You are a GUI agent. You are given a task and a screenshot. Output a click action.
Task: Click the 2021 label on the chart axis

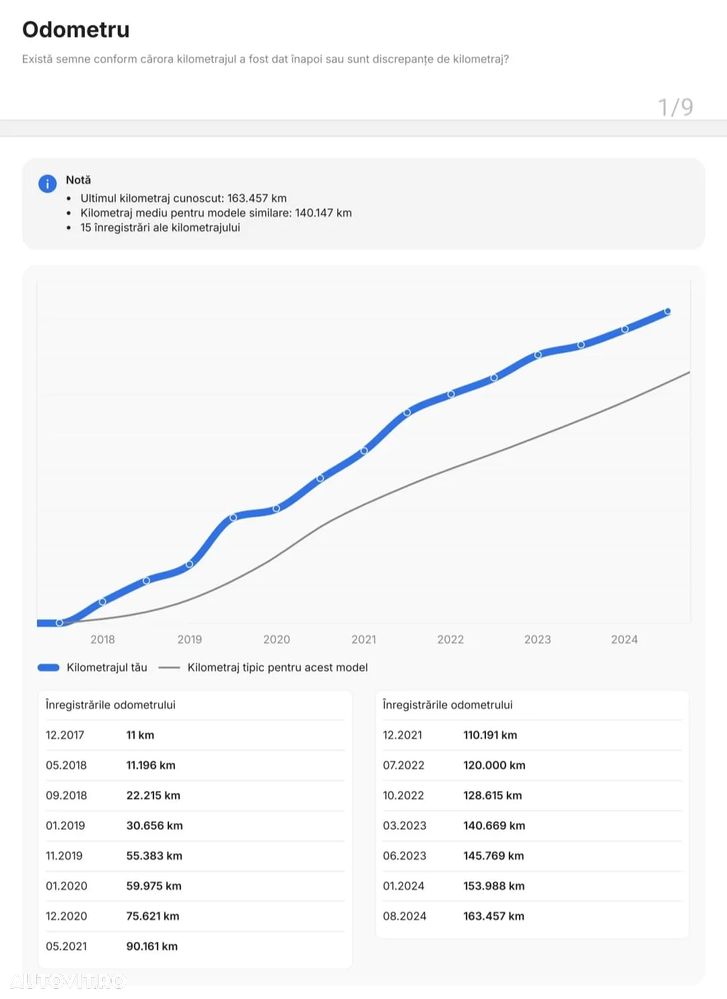[363, 640]
